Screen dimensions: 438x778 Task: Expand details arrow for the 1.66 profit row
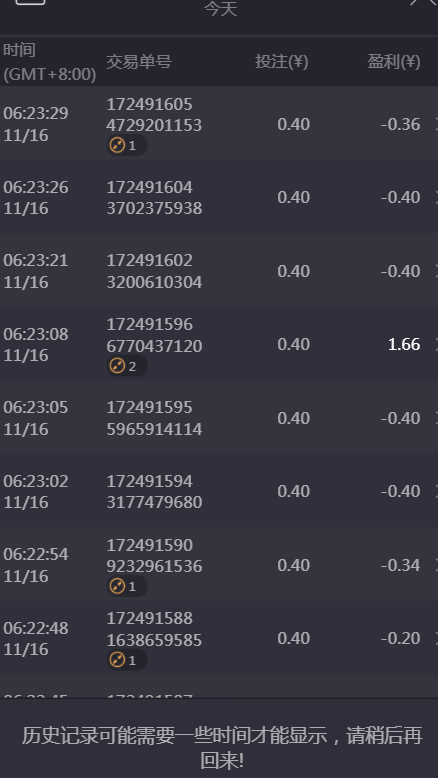(436, 344)
